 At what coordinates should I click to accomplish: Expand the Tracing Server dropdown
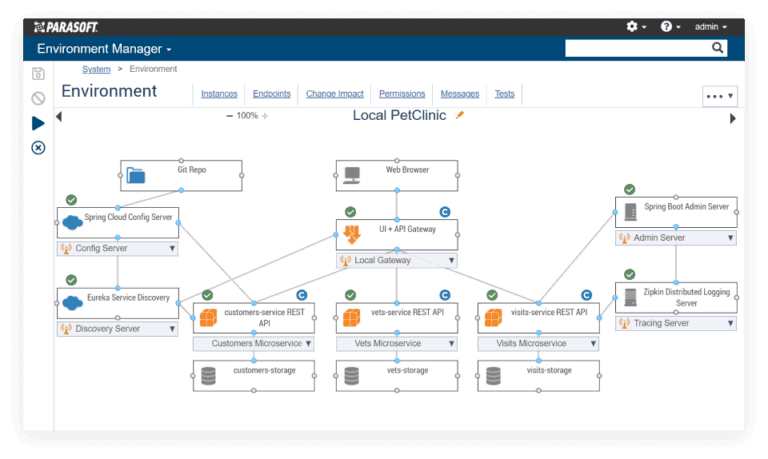pyautogui.click(x=730, y=323)
